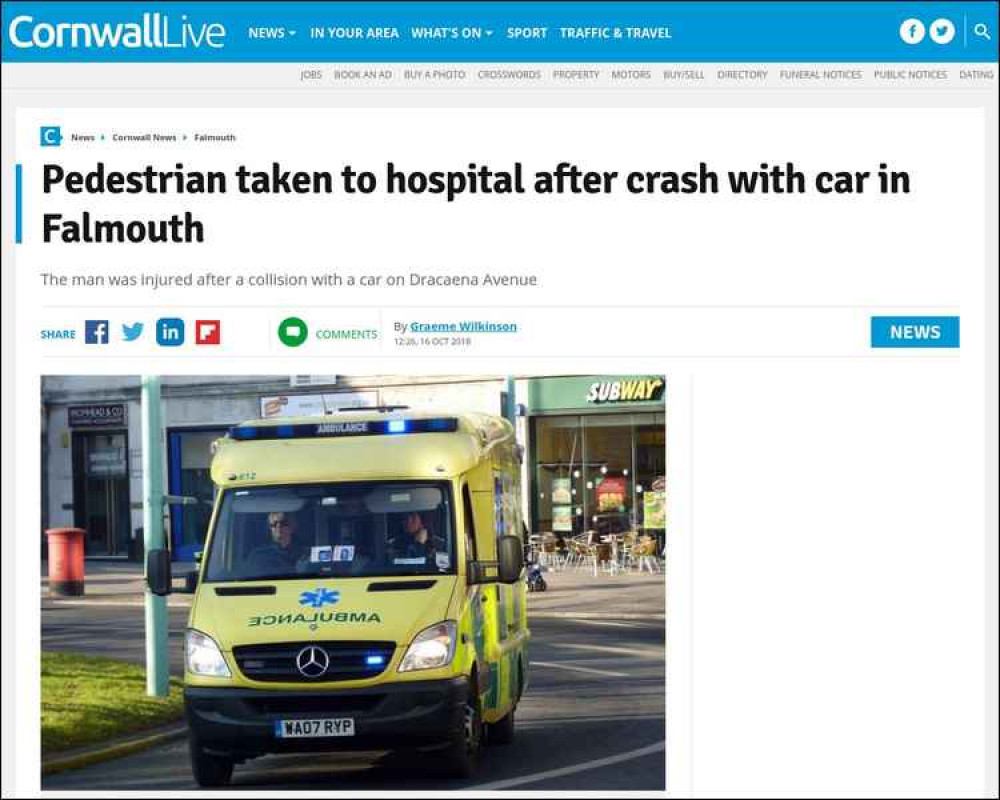Share article via Twitter bird icon

click(133, 332)
